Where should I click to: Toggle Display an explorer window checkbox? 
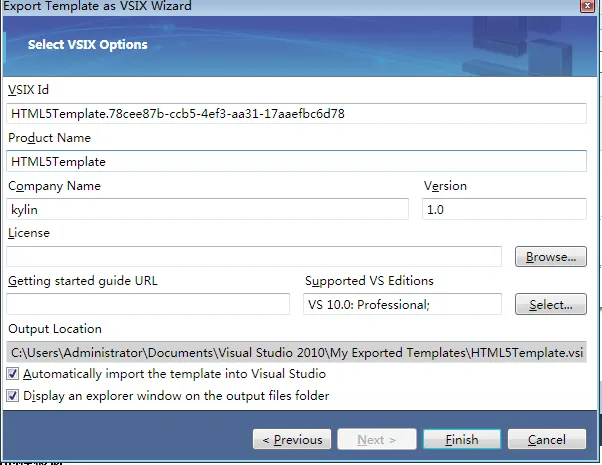coord(12,395)
